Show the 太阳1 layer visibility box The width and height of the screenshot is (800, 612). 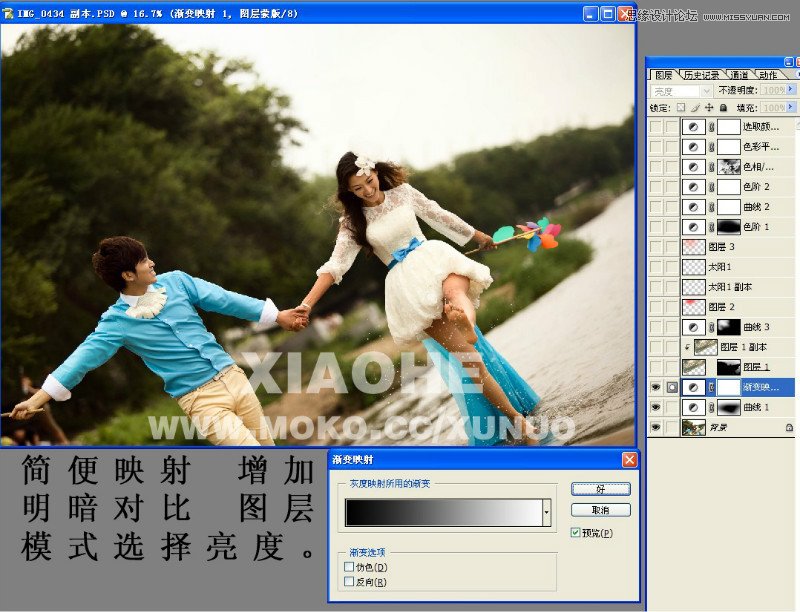[x=656, y=267]
